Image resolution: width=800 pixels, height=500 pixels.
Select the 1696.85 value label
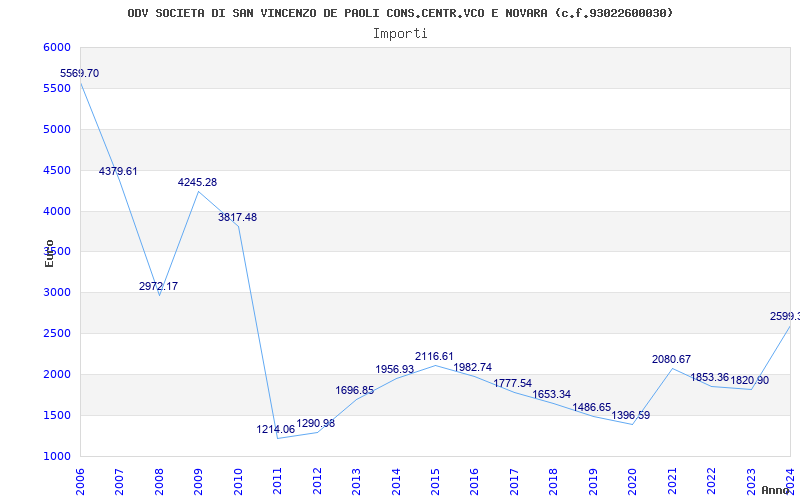coord(355,391)
